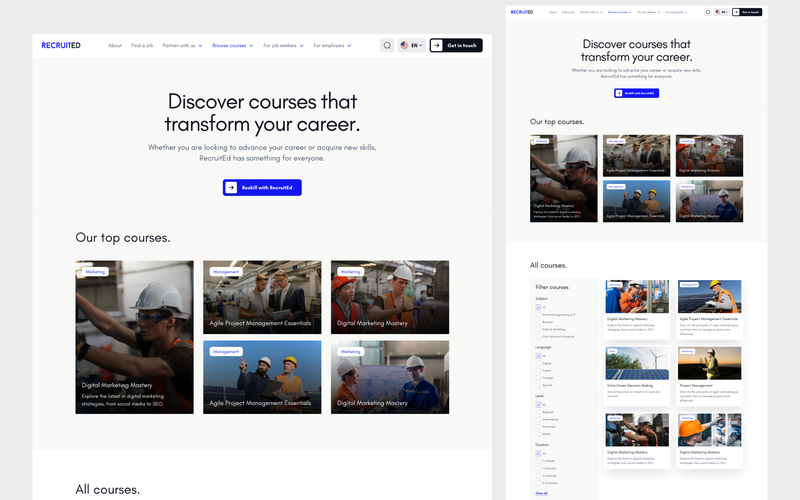Click the arrow icon in the small right page's Reskill button
The image size is (800, 500).
coord(619,93)
